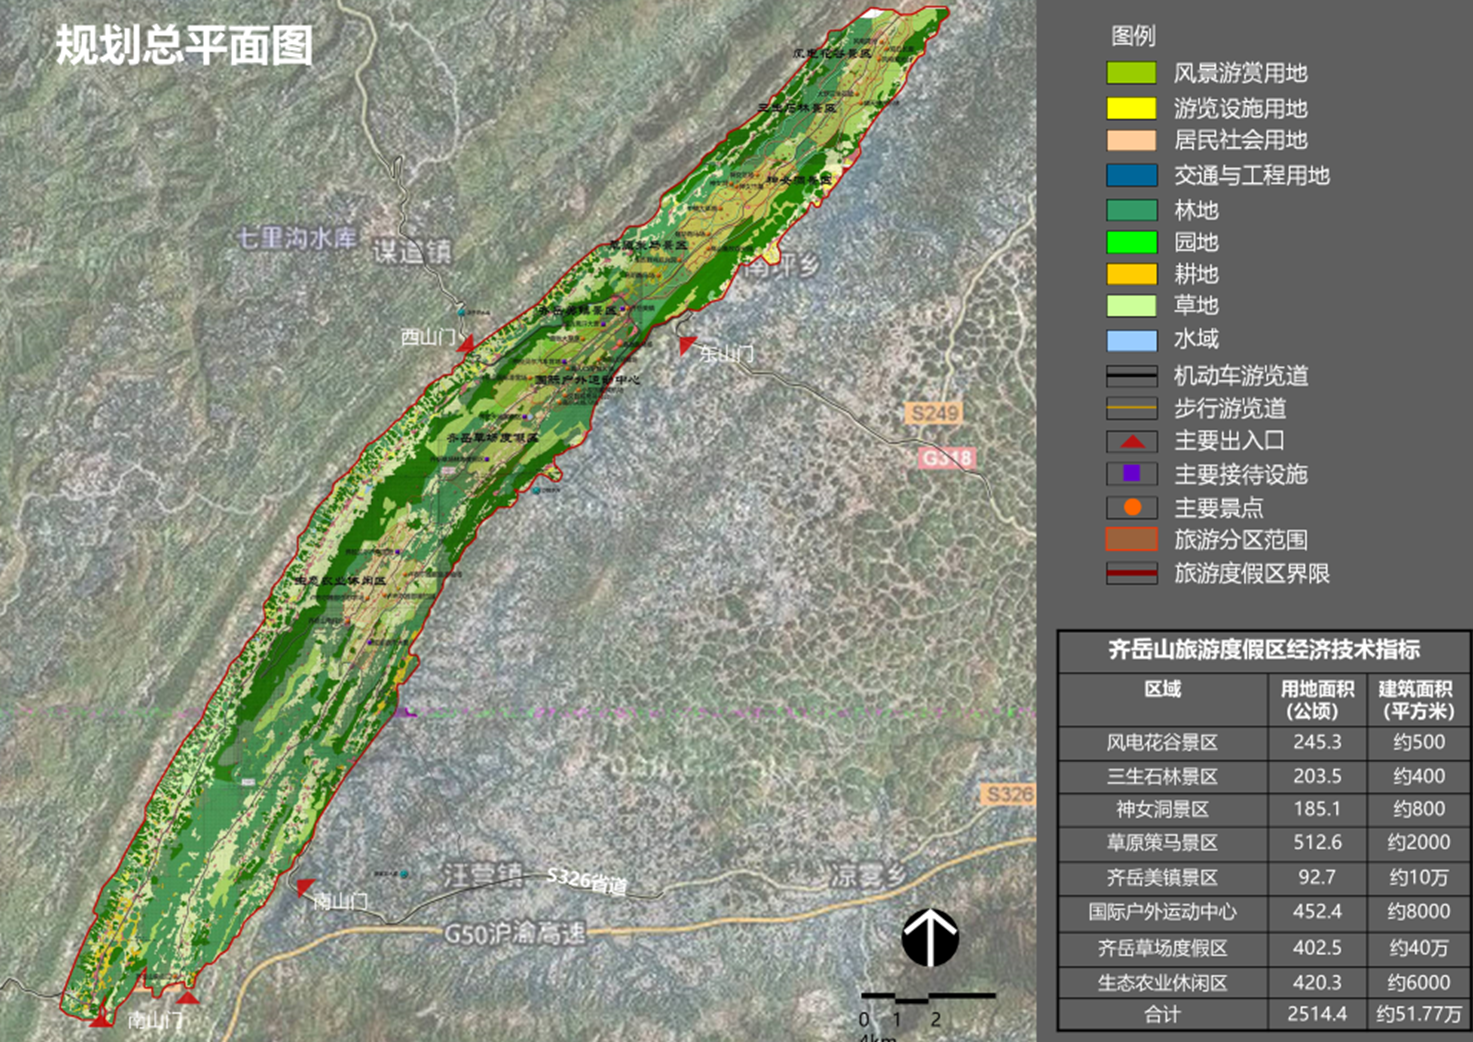Click the map scale bar

click(927, 996)
